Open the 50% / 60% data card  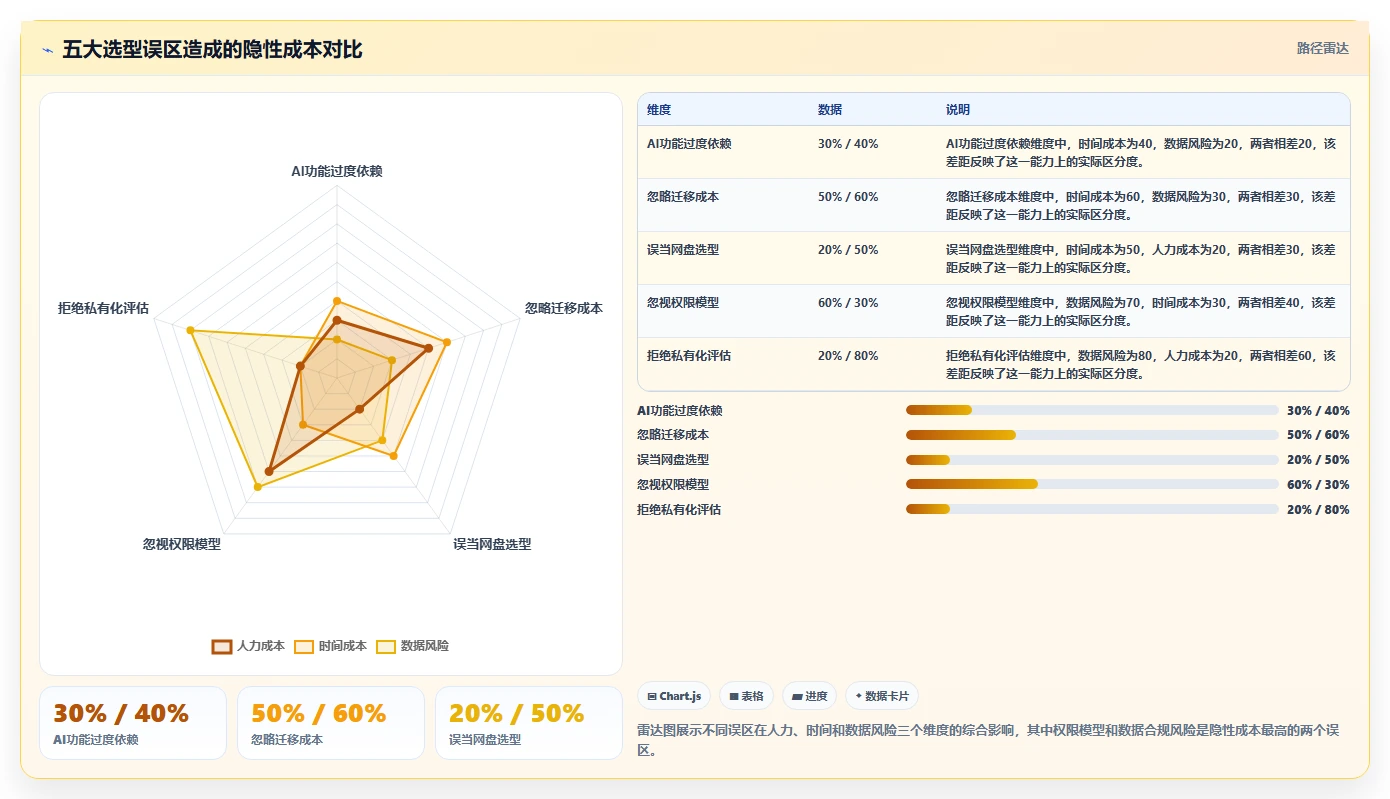pyautogui.click(x=331, y=723)
